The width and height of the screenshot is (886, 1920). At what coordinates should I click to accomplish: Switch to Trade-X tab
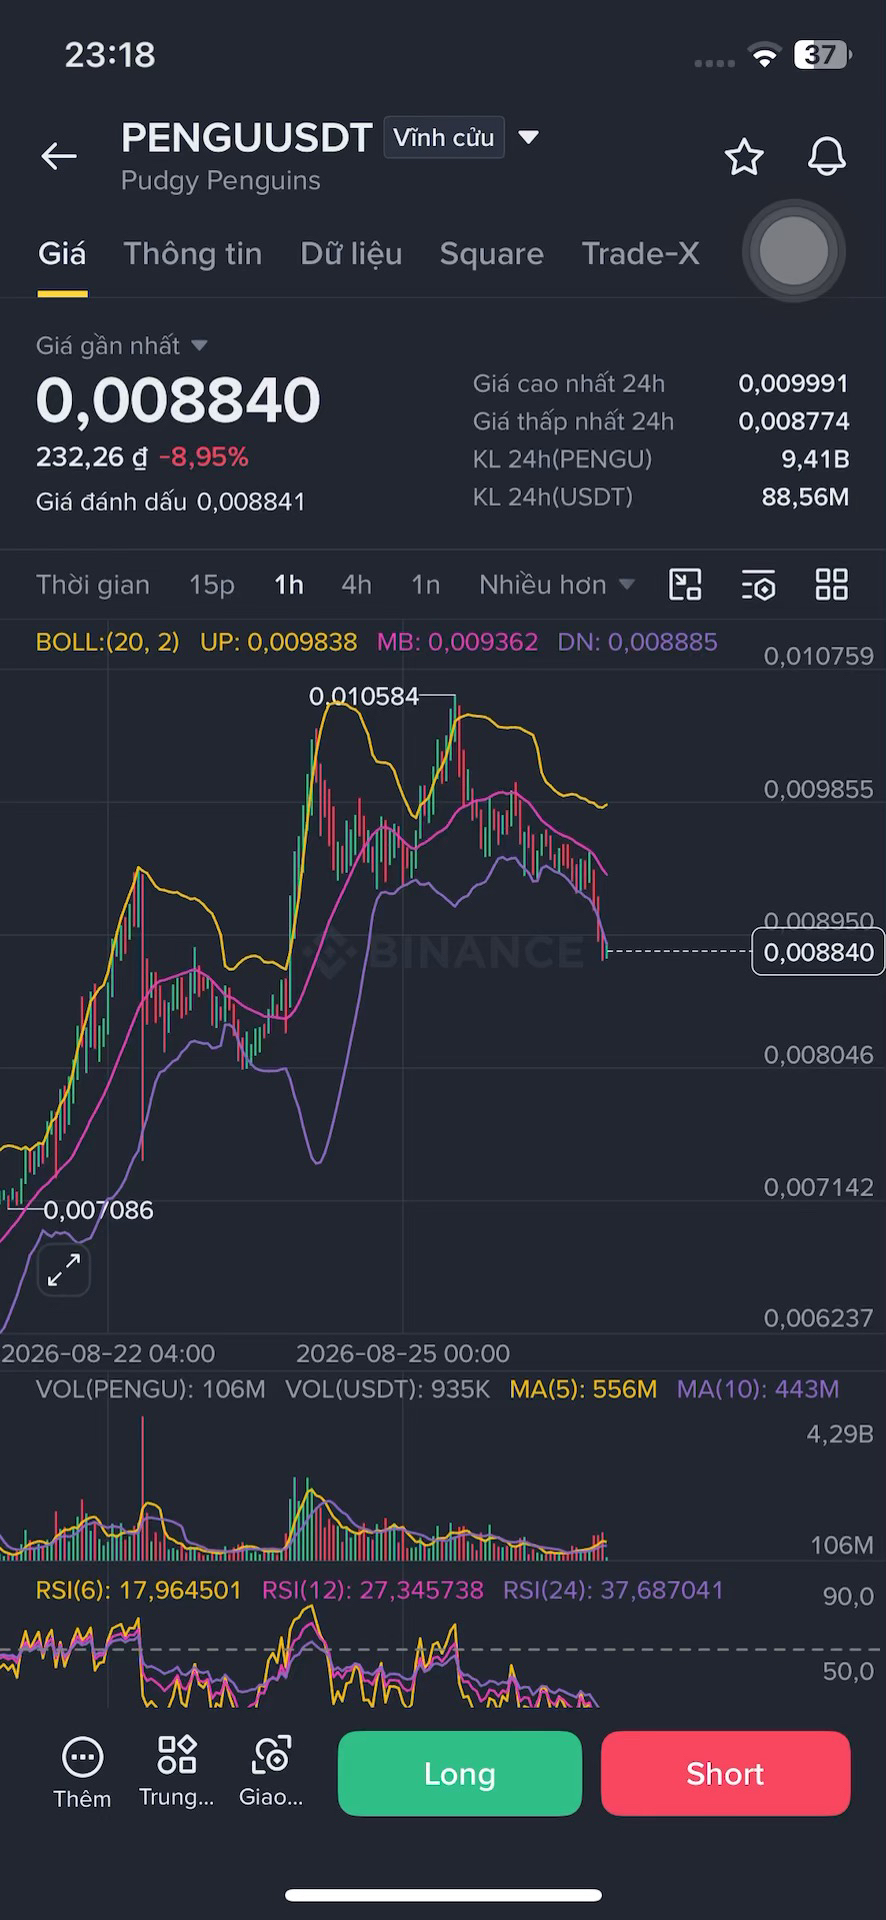[x=640, y=254]
